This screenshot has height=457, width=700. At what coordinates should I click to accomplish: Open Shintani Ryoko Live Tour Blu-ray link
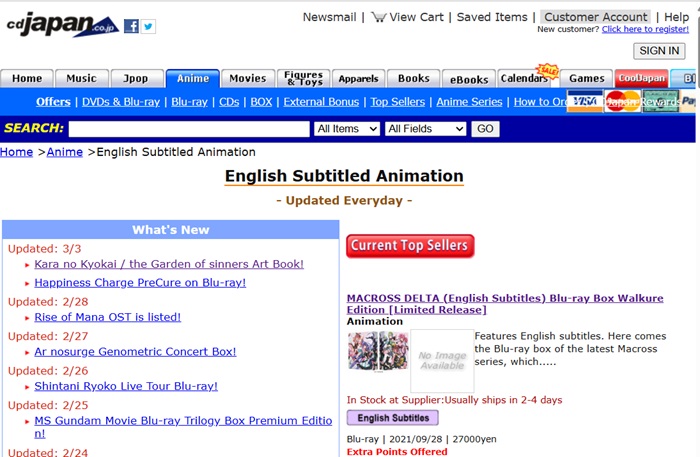(x=126, y=386)
